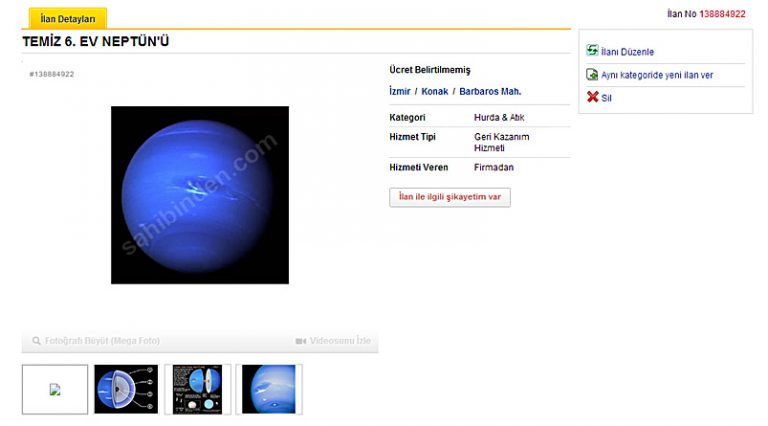Click the new listing page icon
Image resolution: width=768 pixels, height=426 pixels.
(592, 74)
